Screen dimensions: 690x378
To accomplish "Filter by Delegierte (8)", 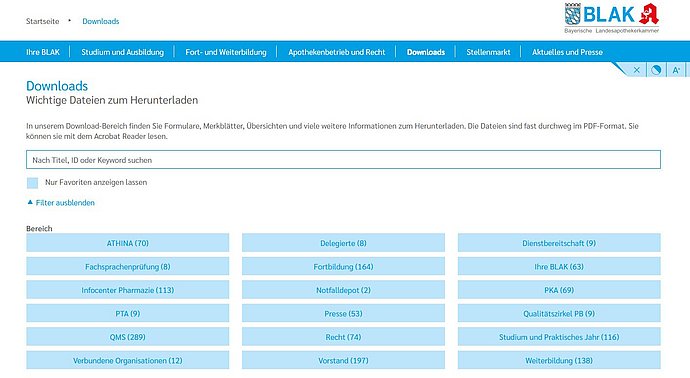I will coord(343,243).
